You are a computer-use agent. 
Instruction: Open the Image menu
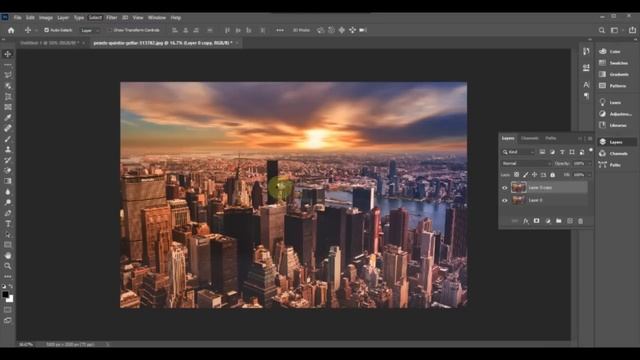coord(46,18)
